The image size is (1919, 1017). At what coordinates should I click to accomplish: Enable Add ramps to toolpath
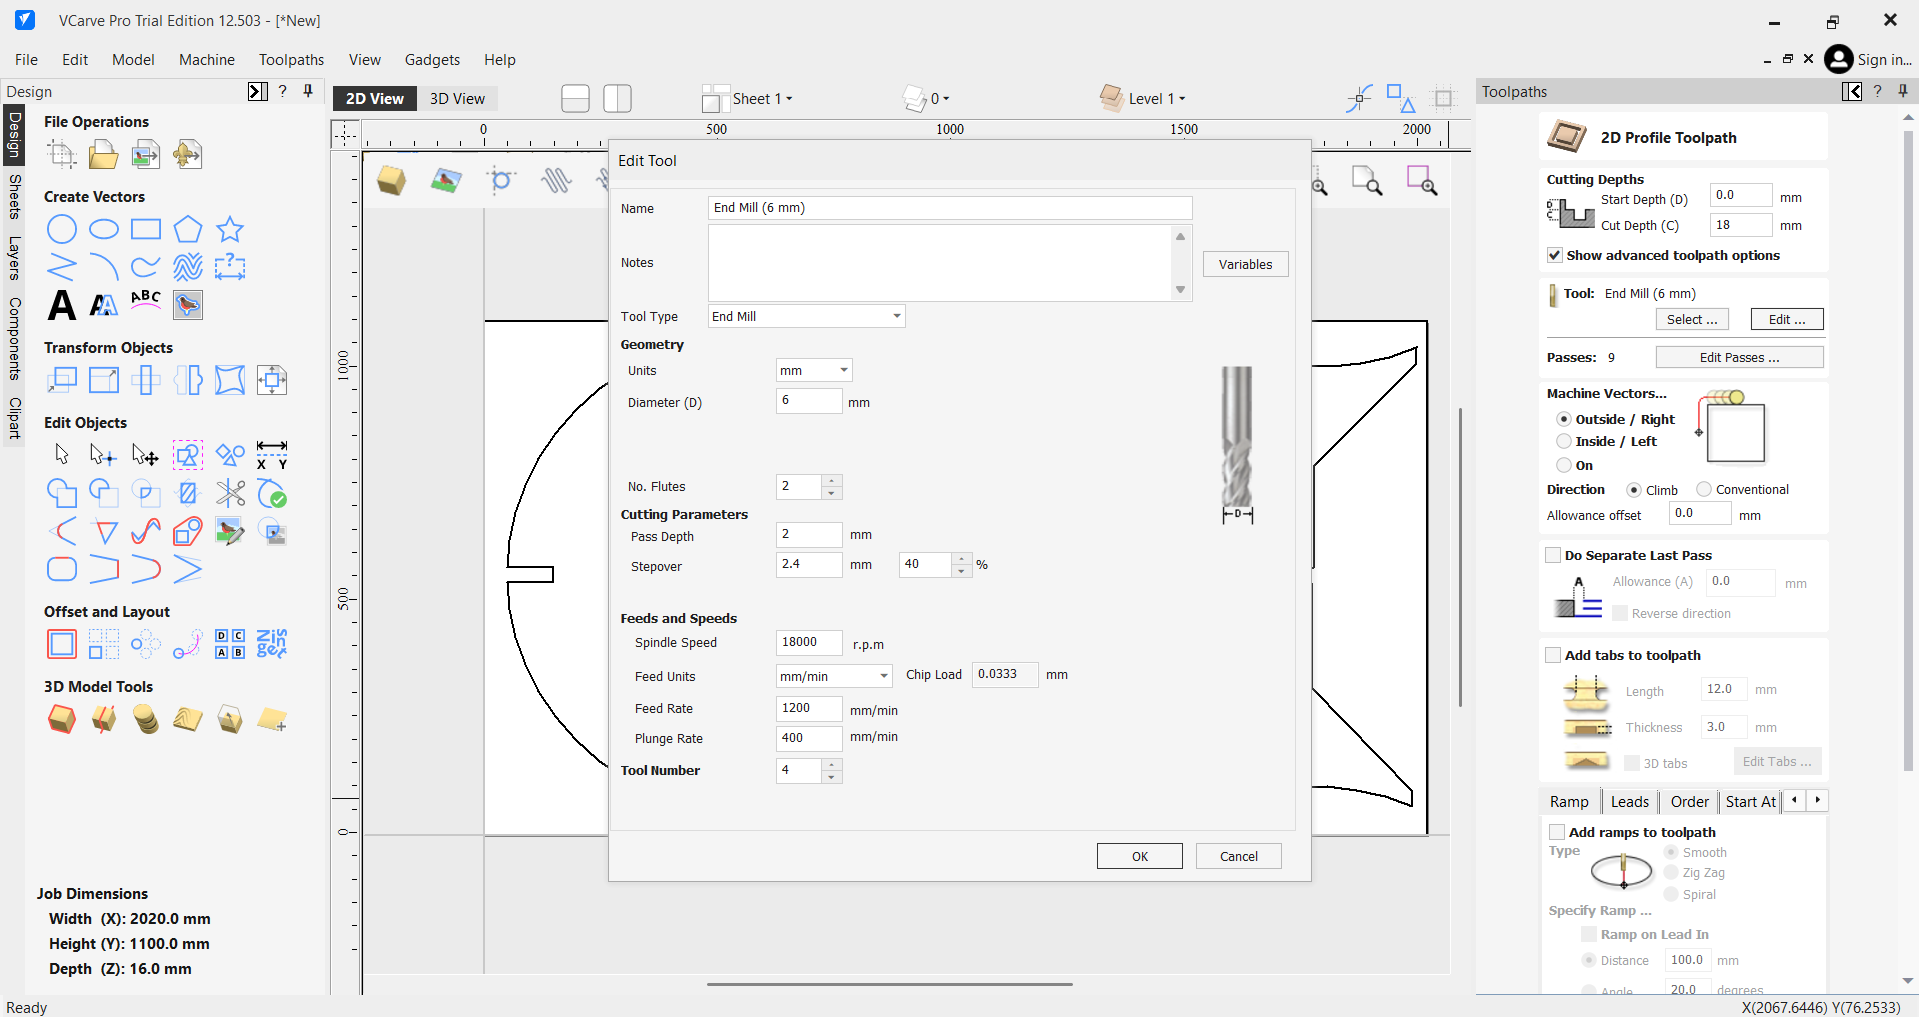pos(1557,832)
